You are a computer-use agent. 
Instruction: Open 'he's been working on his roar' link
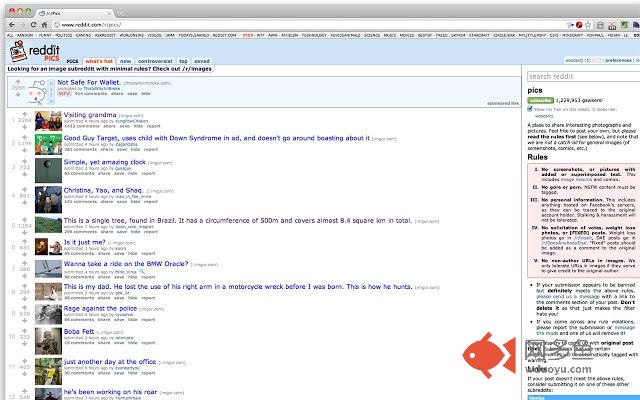(110, 392)
